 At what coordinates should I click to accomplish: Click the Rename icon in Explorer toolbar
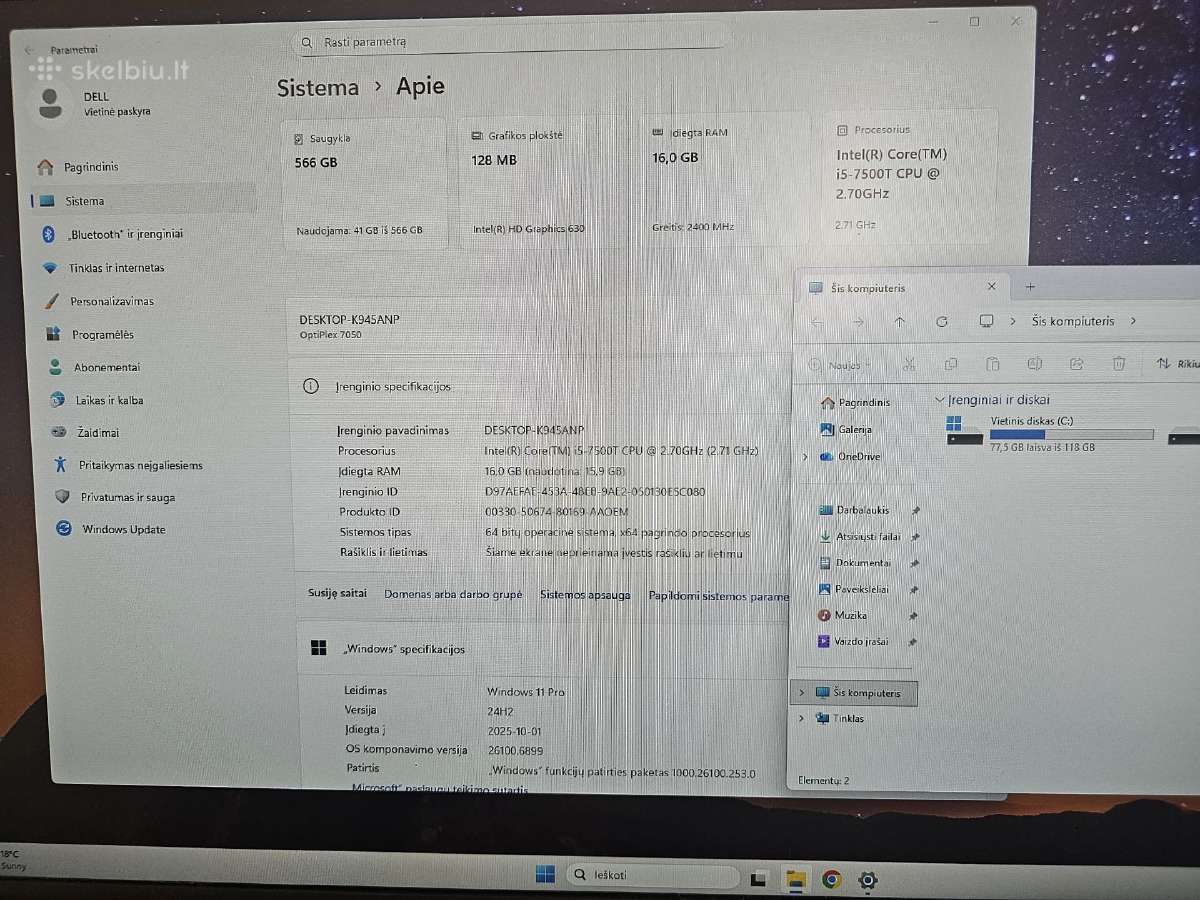pyautogui.click(x=1035, y=364)
